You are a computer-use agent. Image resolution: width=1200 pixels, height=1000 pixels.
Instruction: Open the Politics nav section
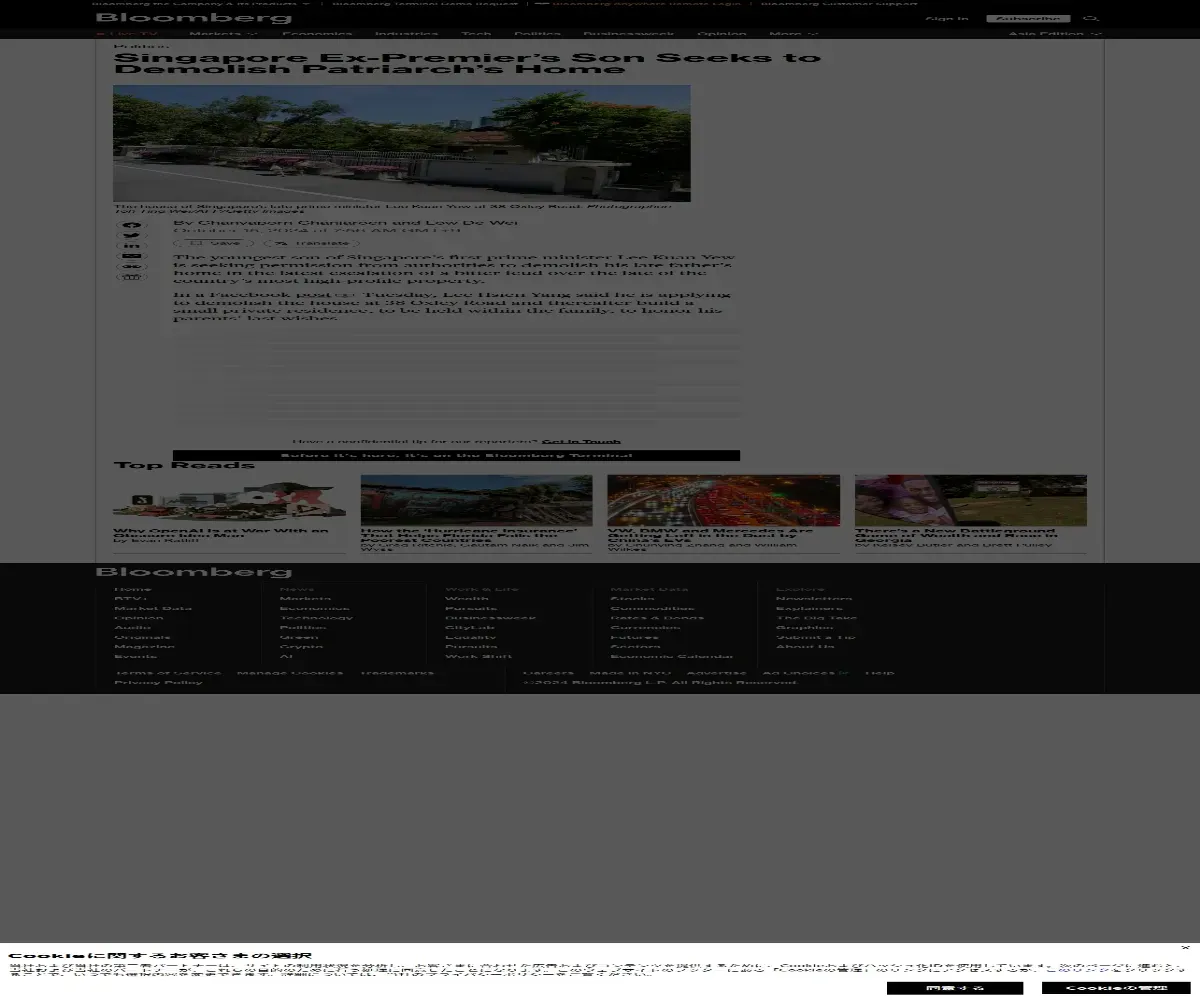click(x=537, y=34)
